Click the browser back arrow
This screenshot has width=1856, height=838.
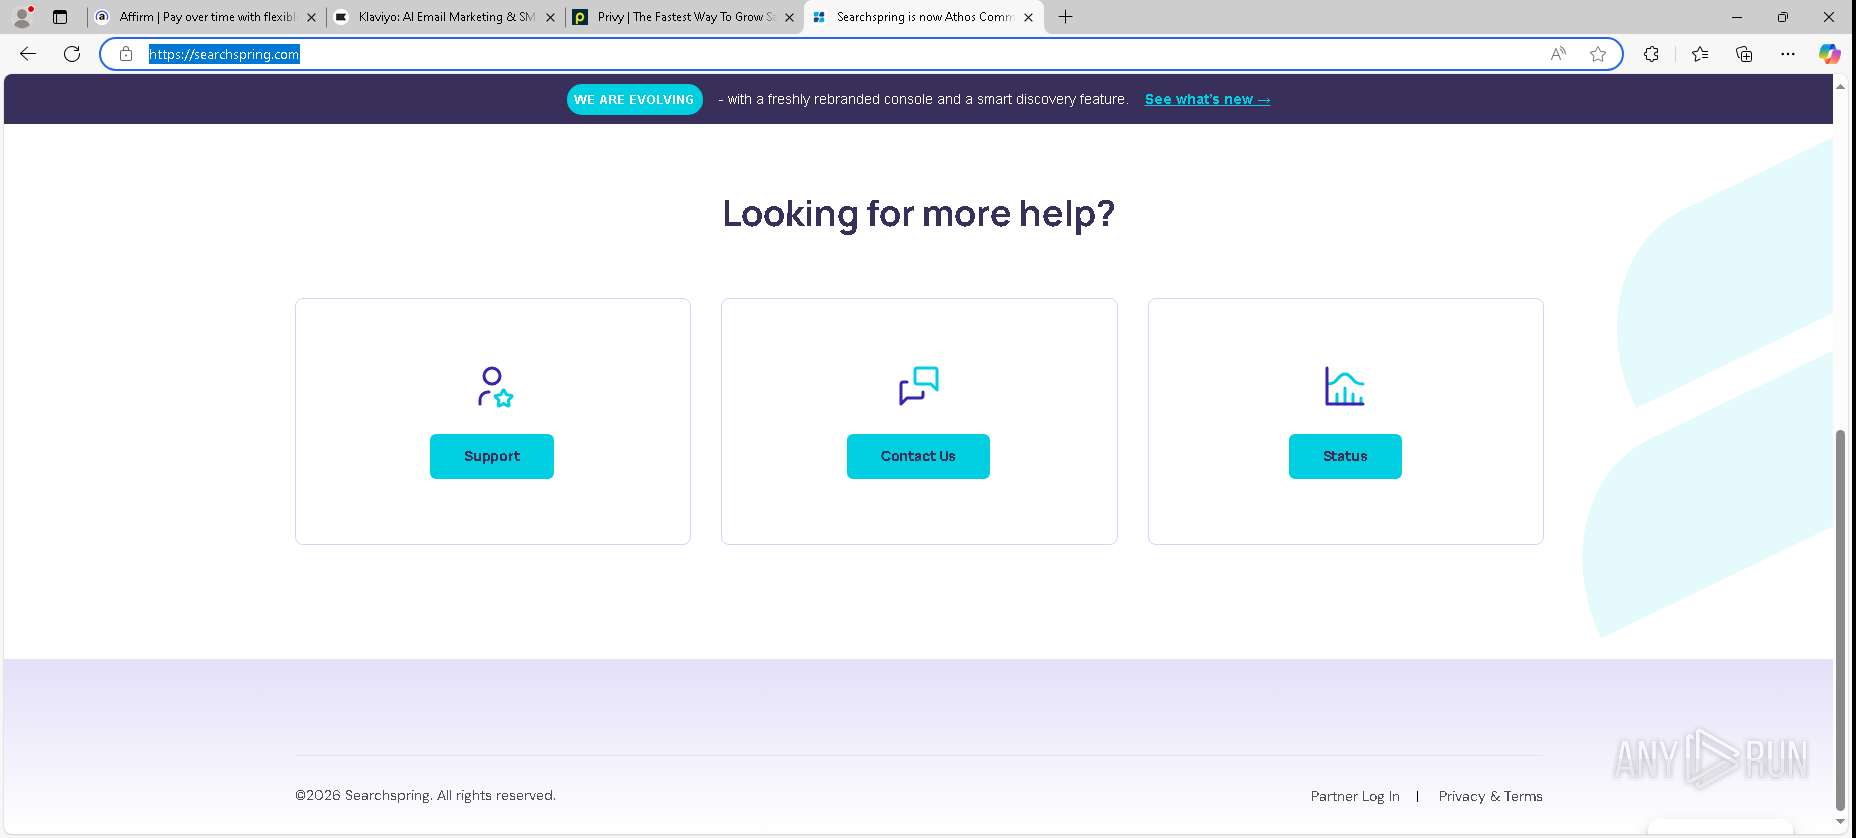[28, 54]
